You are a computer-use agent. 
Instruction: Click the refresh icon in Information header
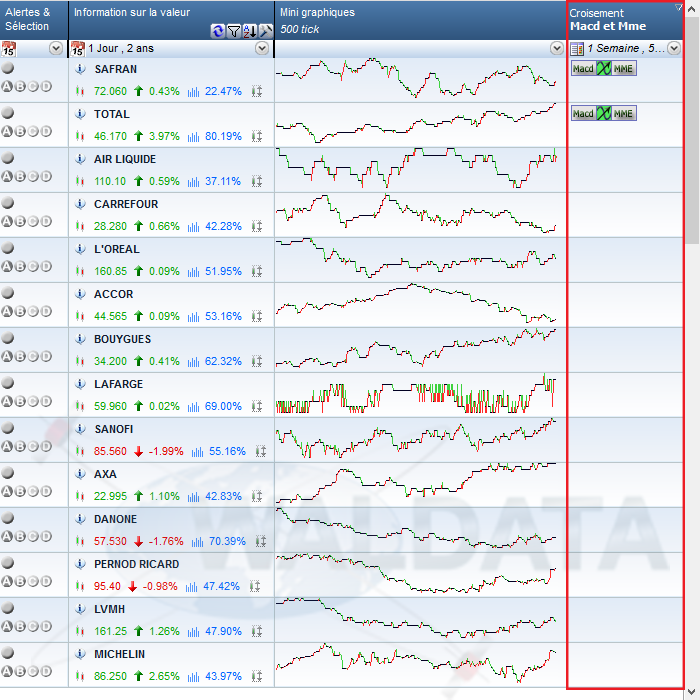[217, 31]
